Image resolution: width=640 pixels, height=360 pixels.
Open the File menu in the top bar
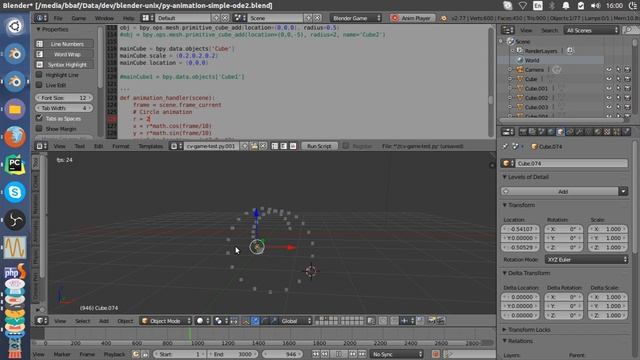point(58,18)
